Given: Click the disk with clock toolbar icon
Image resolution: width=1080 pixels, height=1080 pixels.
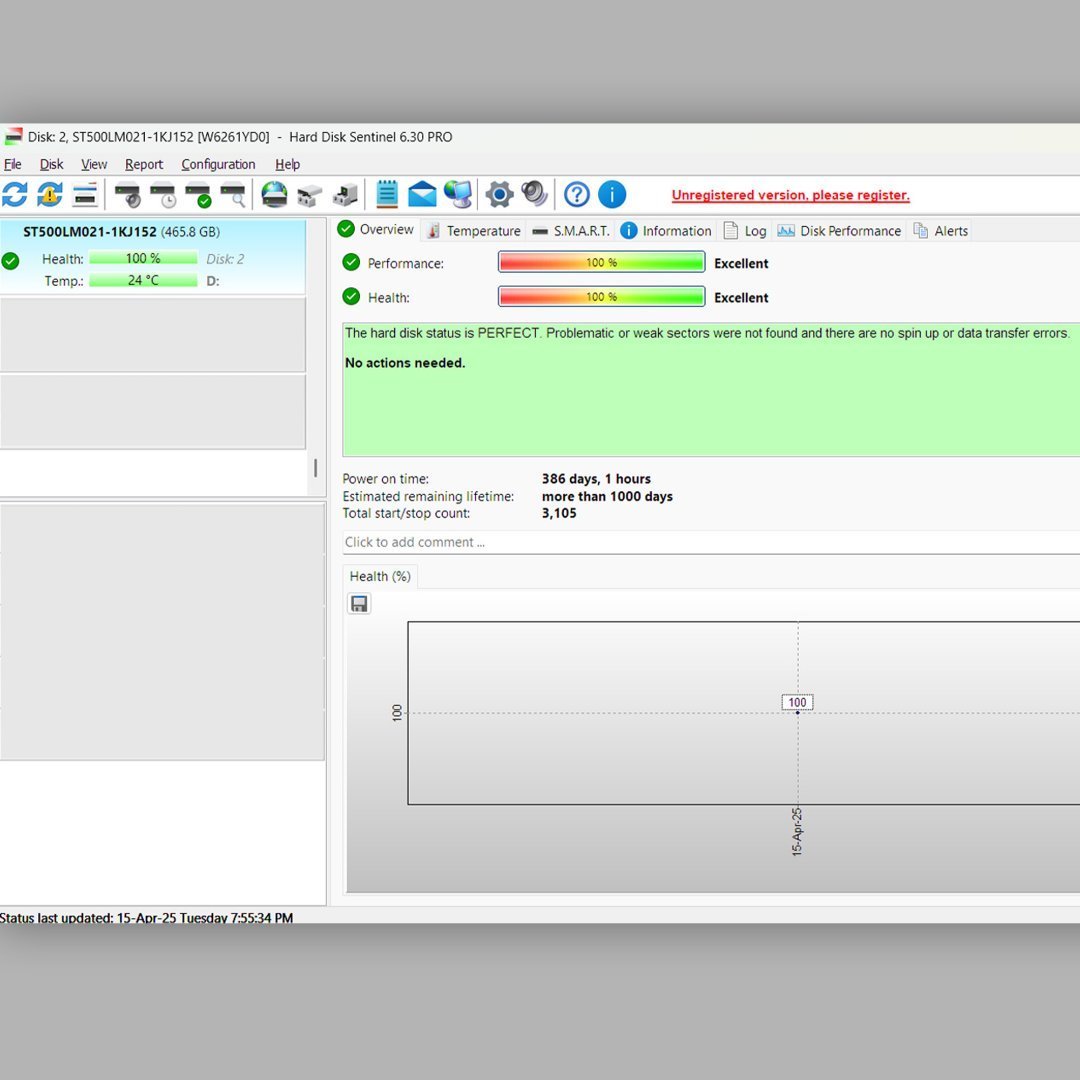Looking at the screenshot, I should coord(163,194).
